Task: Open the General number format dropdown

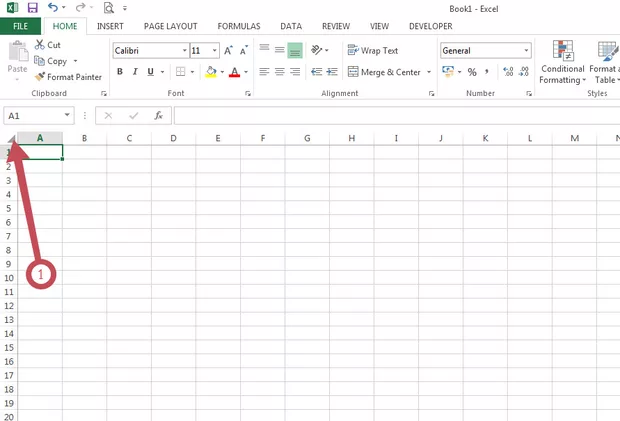Action: tap(526, 51)
